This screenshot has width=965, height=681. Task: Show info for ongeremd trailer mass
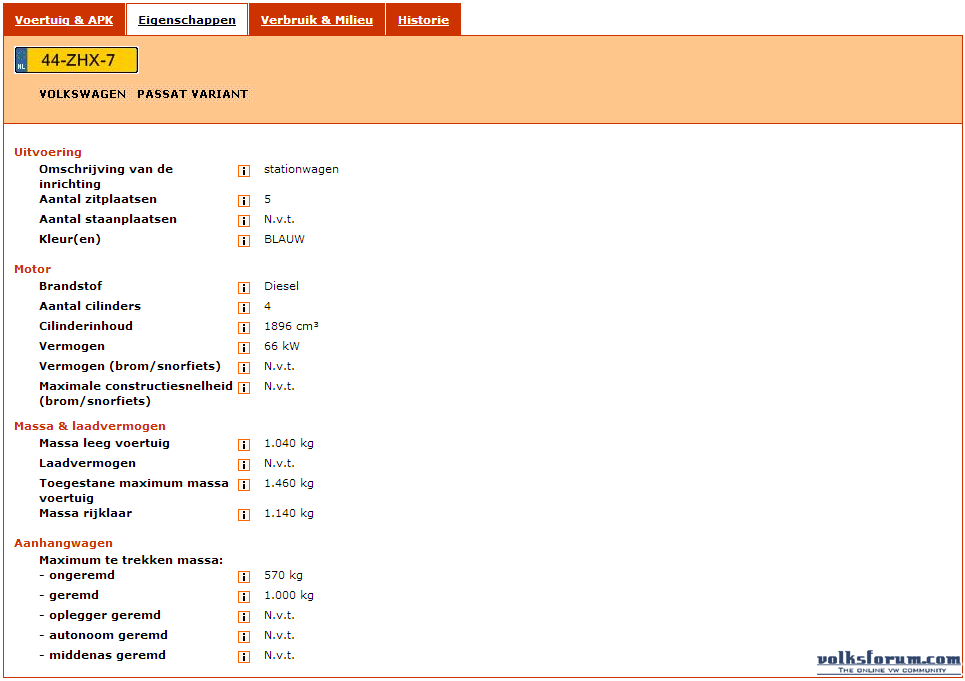244,576
